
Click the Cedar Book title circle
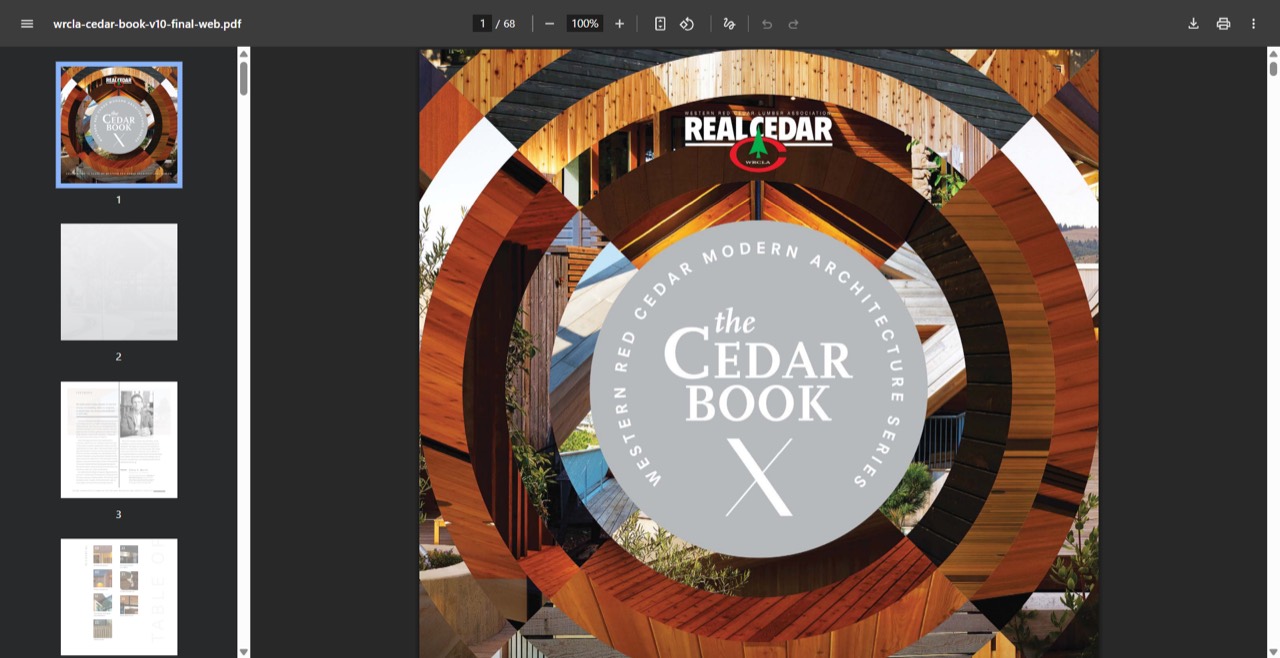click(x=758, y=389)
